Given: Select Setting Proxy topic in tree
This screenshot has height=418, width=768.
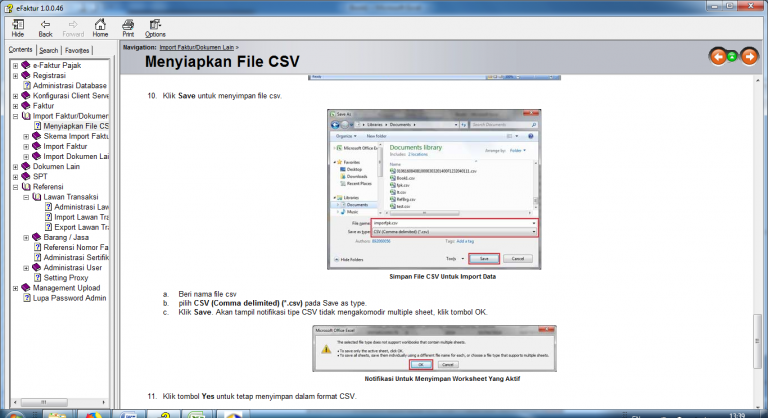Looking at the screenshot, I should pos(68,278).
